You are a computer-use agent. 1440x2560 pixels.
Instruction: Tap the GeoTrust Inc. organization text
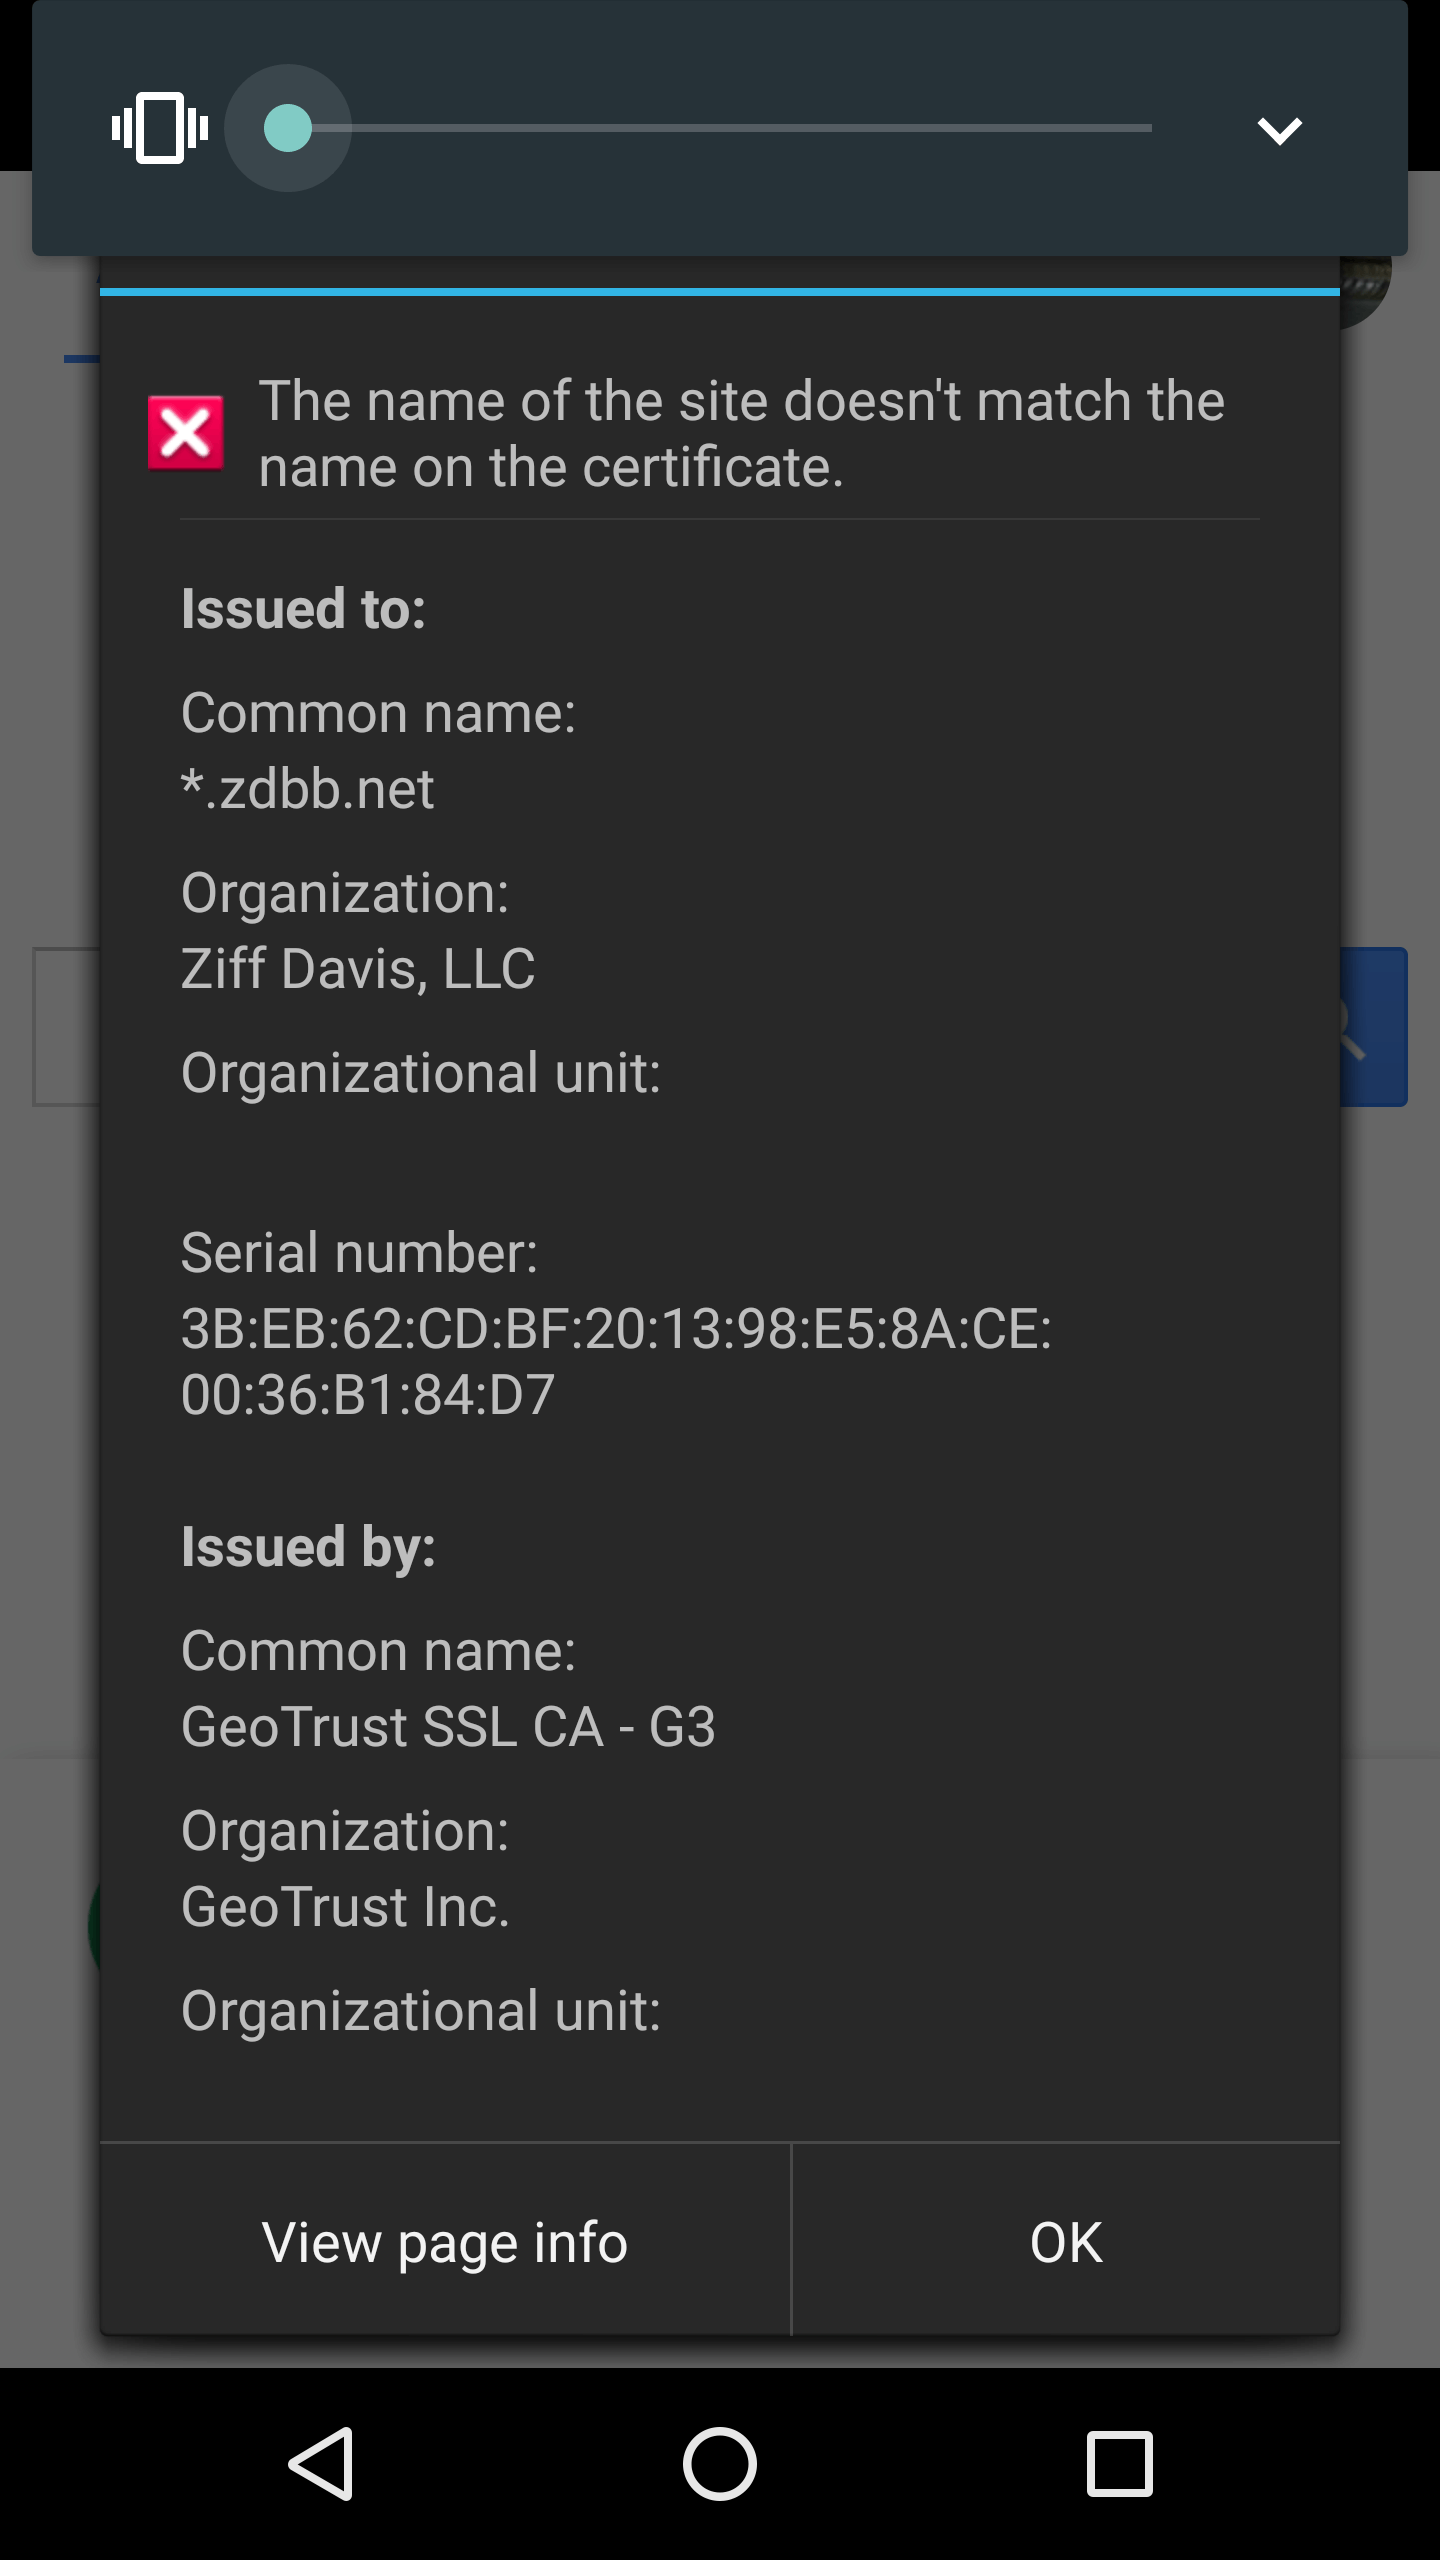click(x=345, y=1907)
